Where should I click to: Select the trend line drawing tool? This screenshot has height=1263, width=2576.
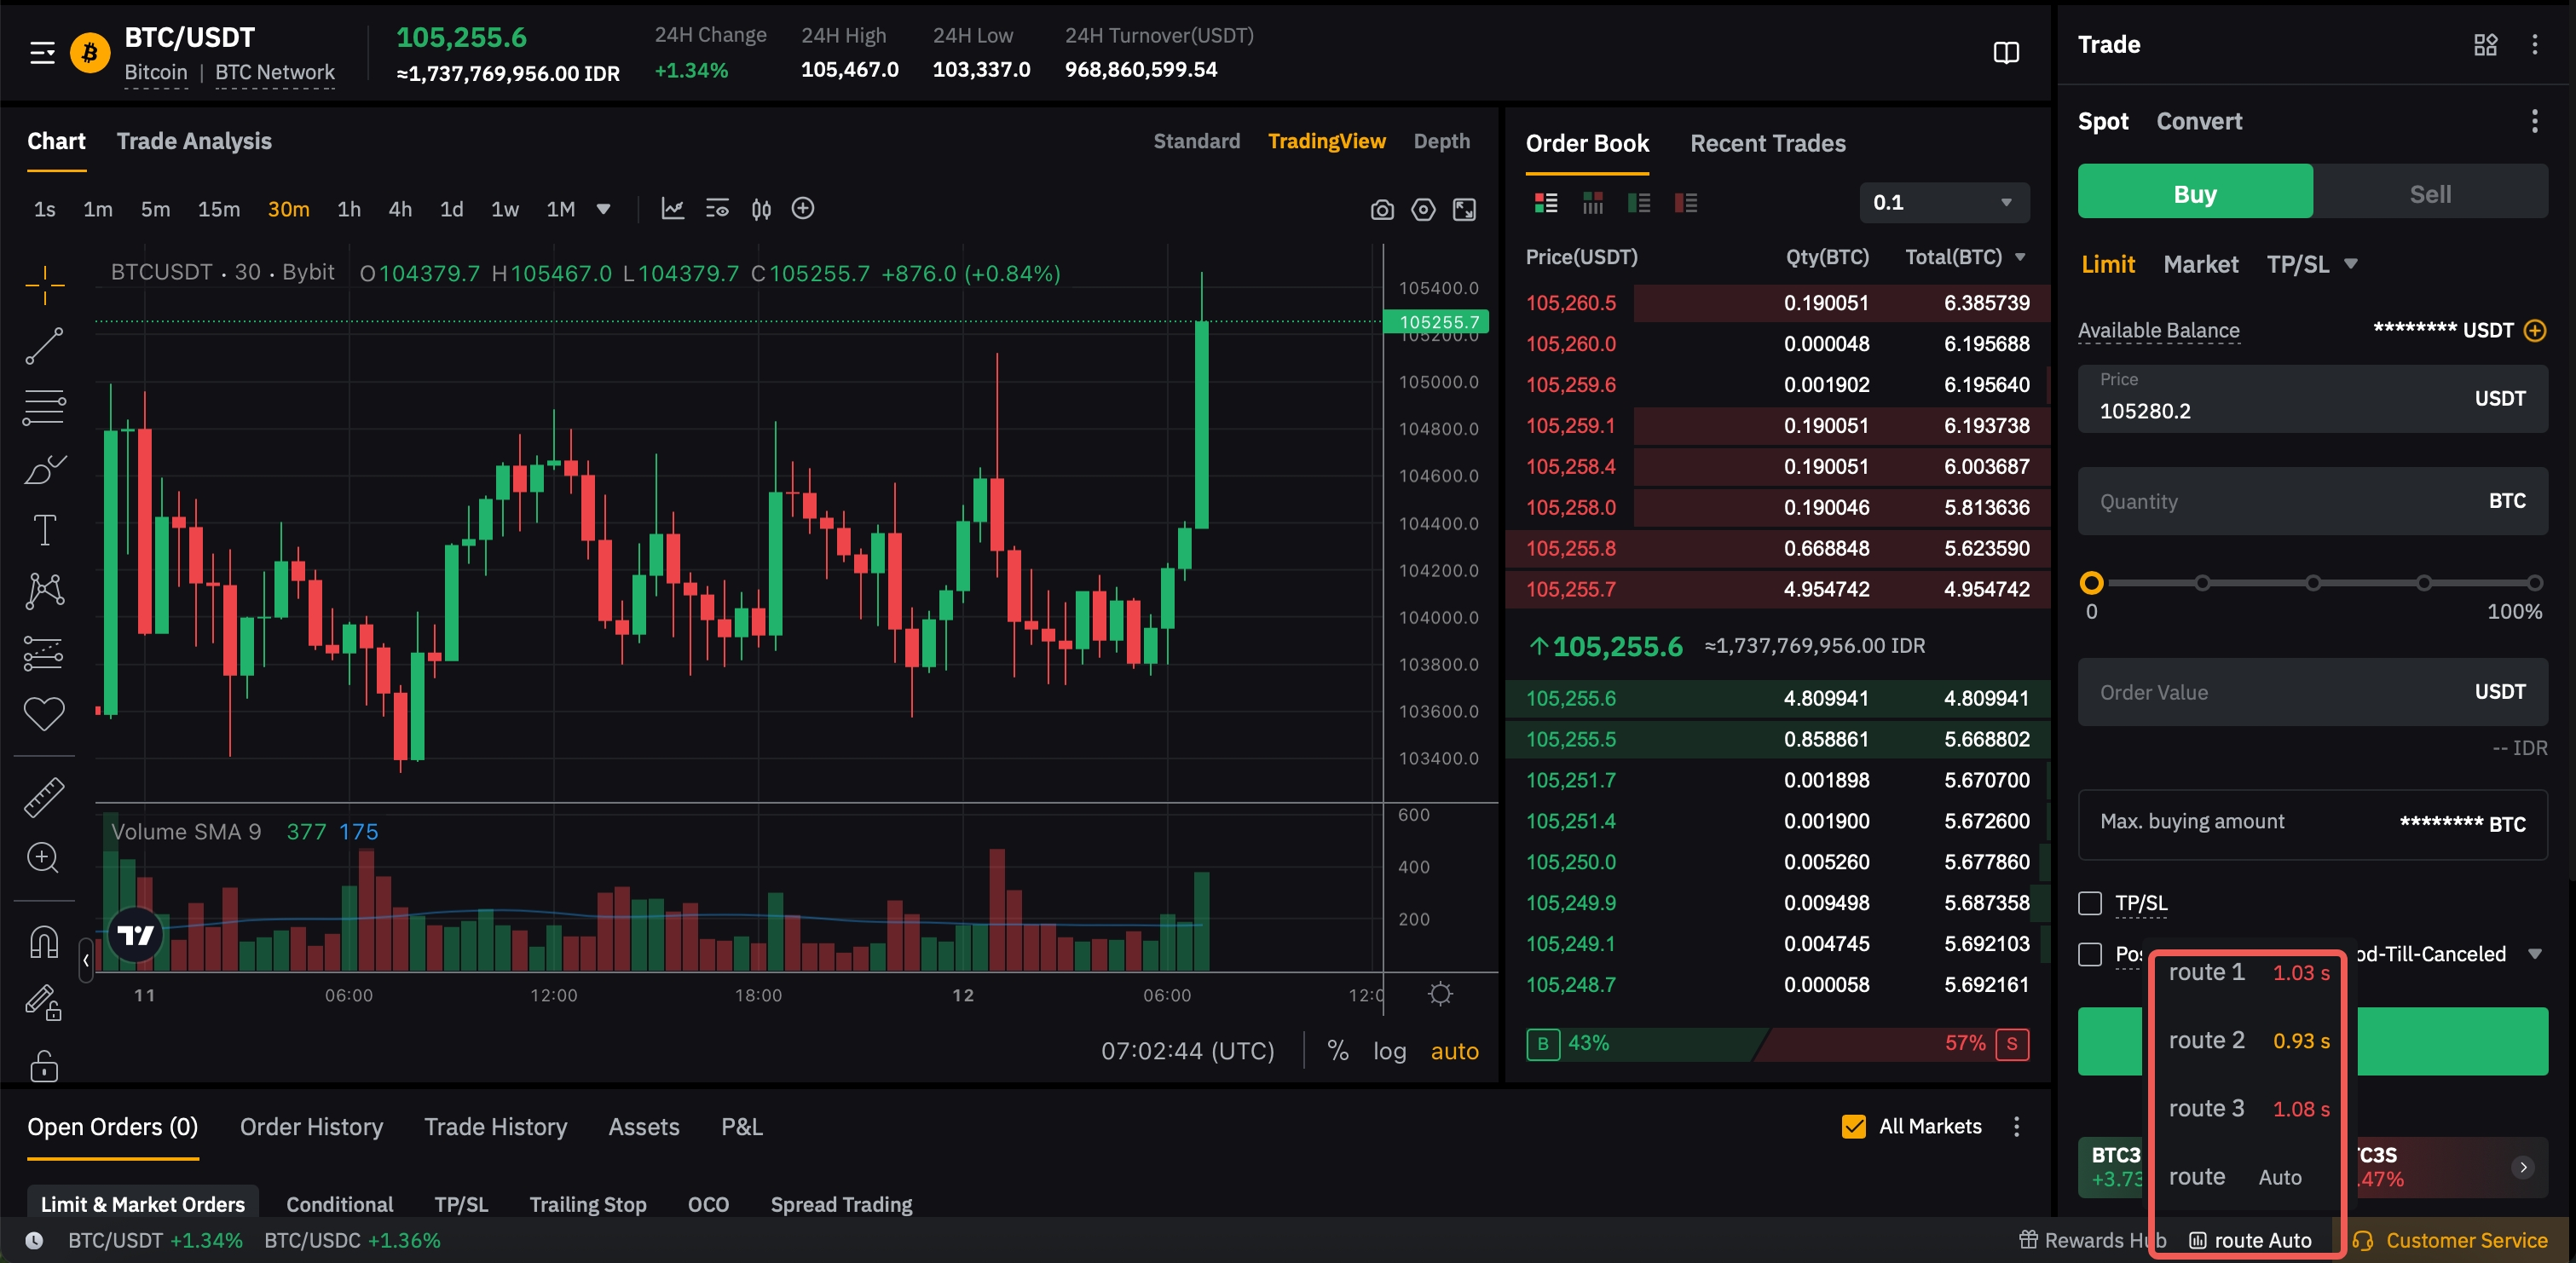pyautogui.click(x=44, y=346)
